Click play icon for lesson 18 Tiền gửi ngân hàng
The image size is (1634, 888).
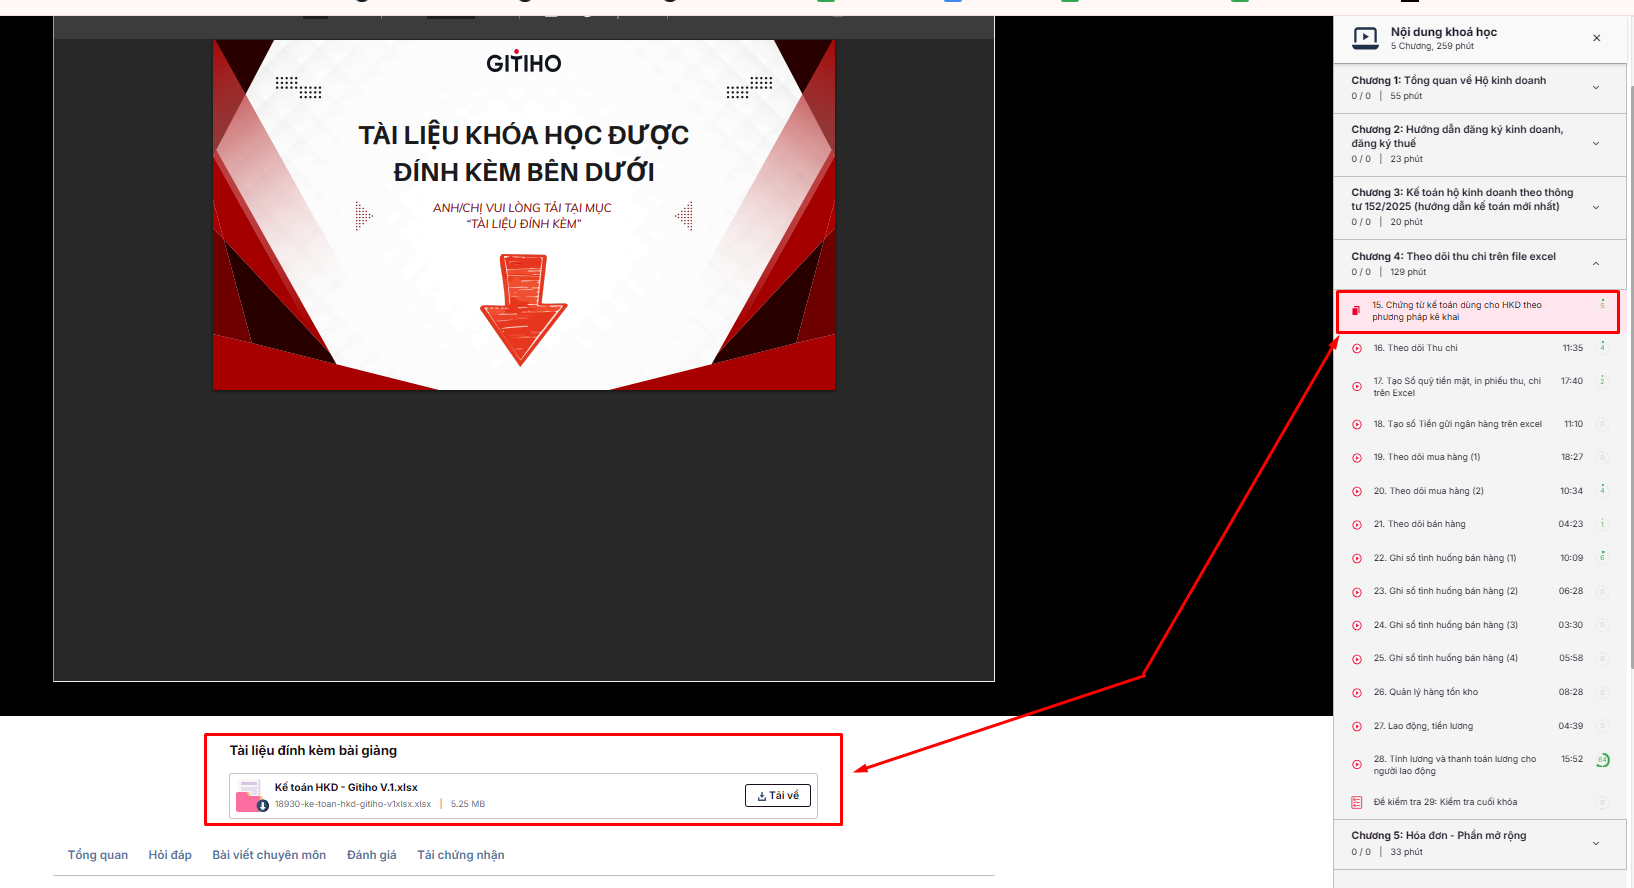click(x=1357, y=425)
